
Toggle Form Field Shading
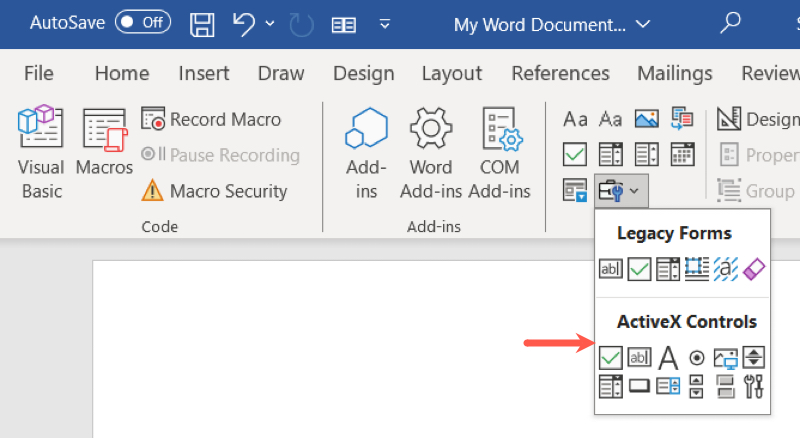point(726,269)
